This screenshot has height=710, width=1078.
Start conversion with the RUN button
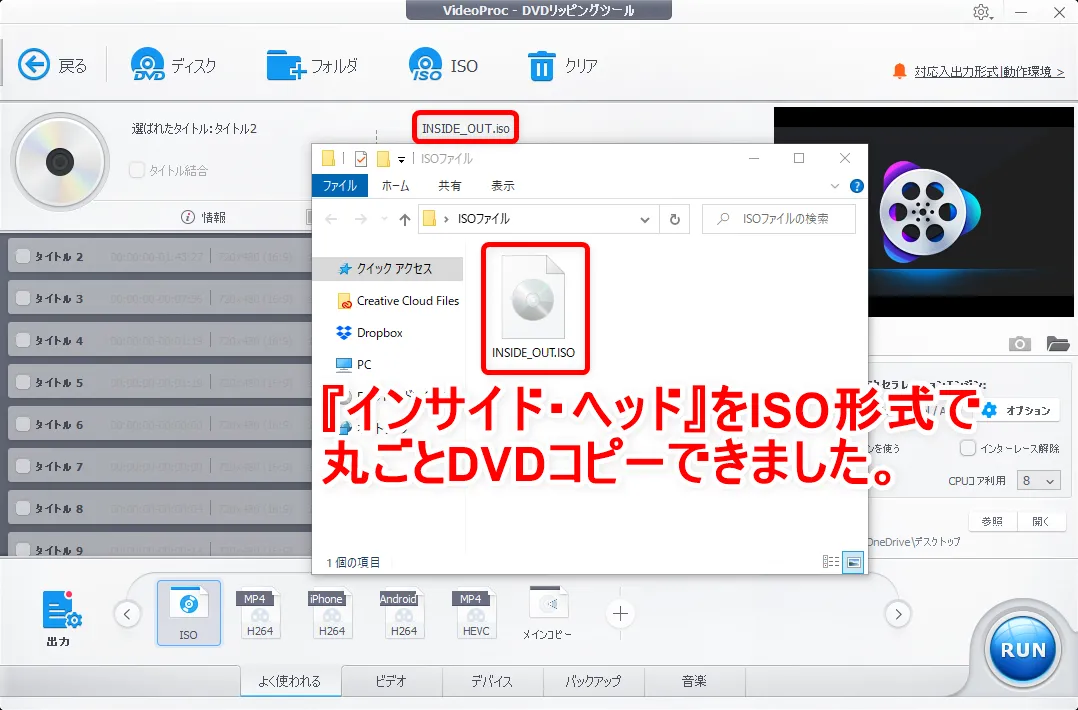[x=1022, y=650]
